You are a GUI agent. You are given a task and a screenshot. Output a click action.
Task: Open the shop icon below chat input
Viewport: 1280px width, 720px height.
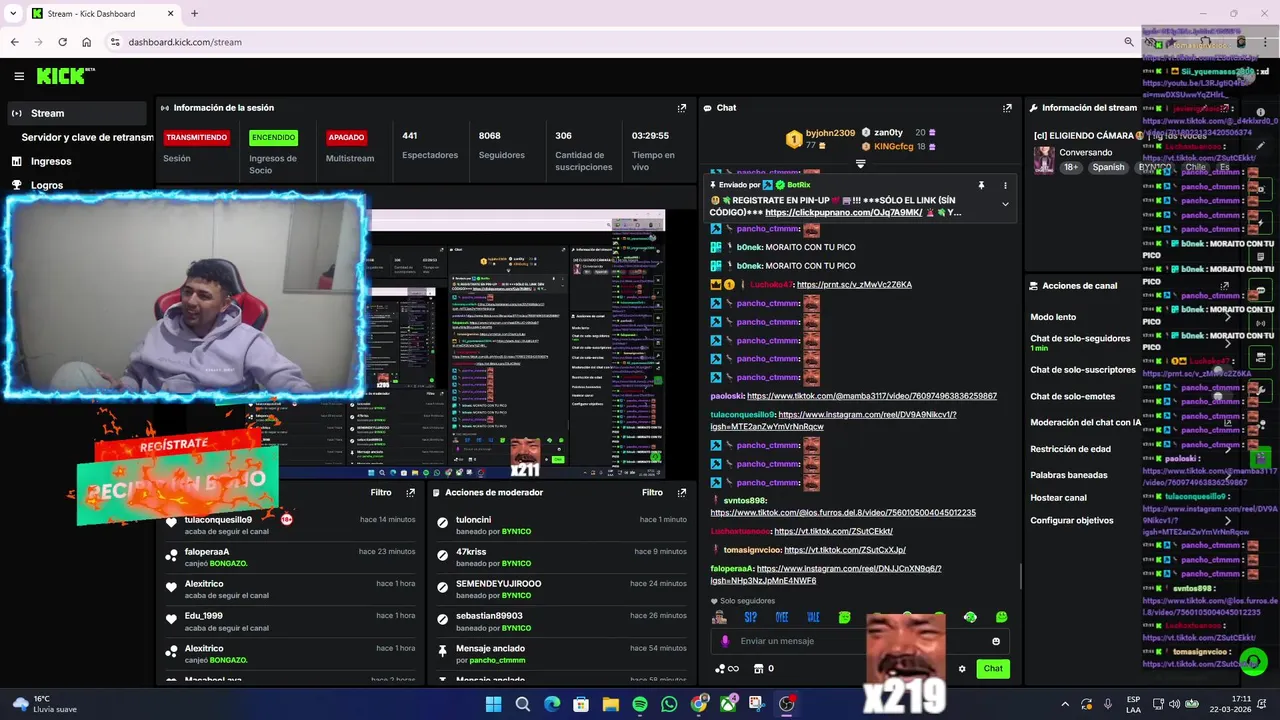pos(758,669)
